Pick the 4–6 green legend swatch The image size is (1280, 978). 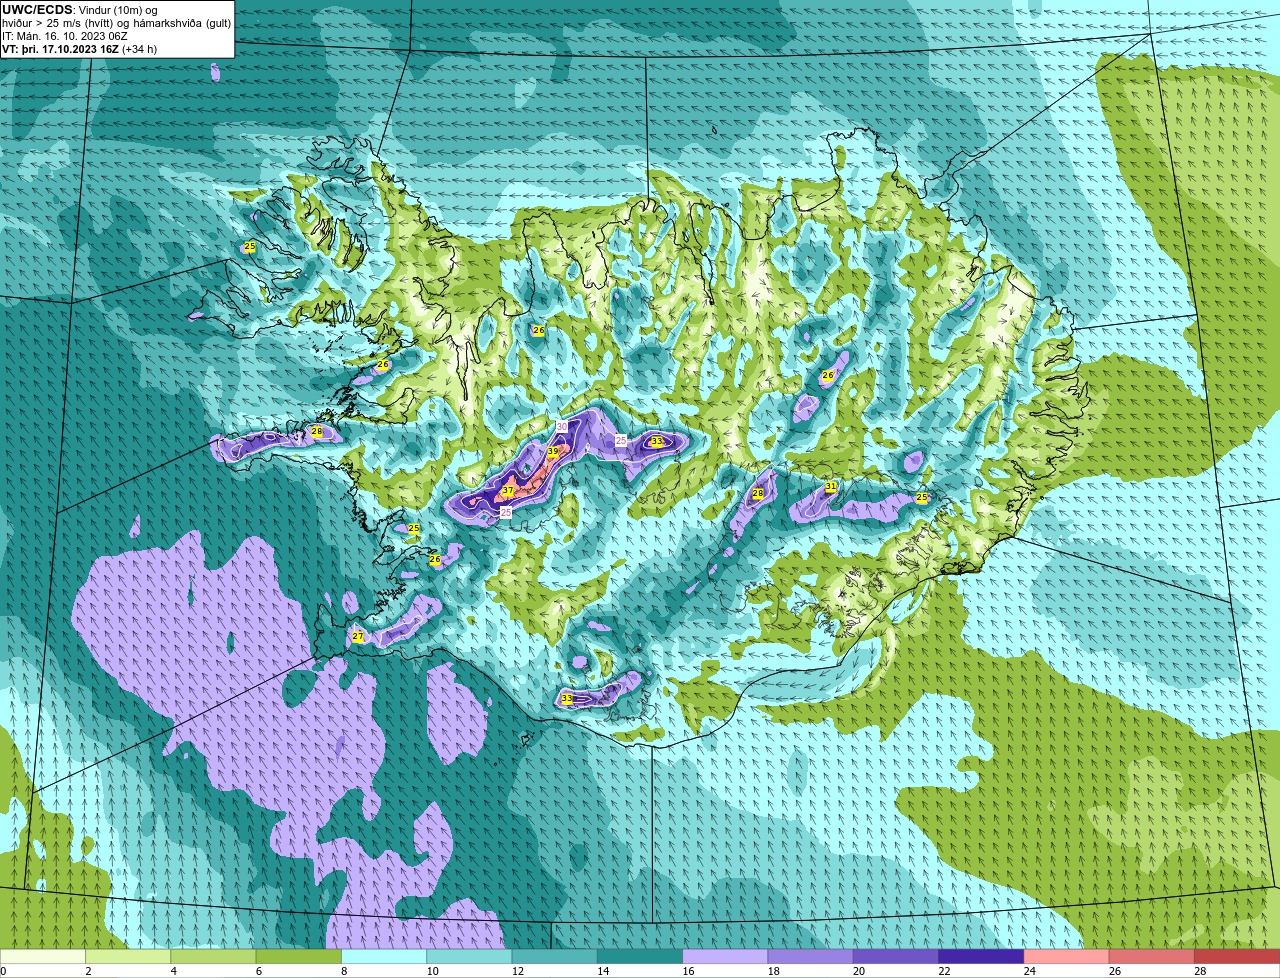coord(214,957)
